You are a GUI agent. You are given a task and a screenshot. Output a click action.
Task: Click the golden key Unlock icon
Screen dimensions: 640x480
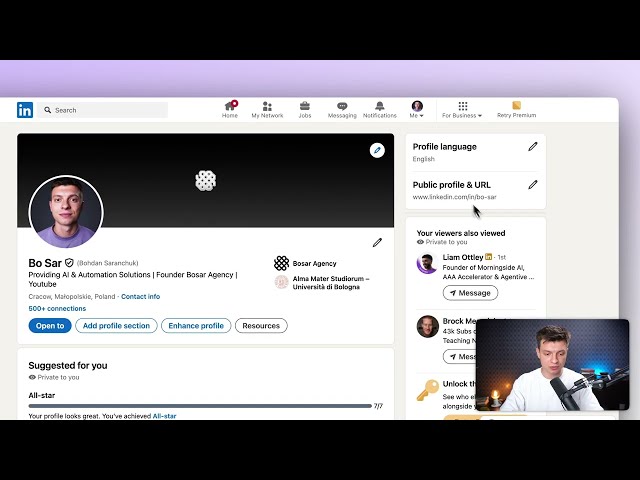(x=427, y=391)
